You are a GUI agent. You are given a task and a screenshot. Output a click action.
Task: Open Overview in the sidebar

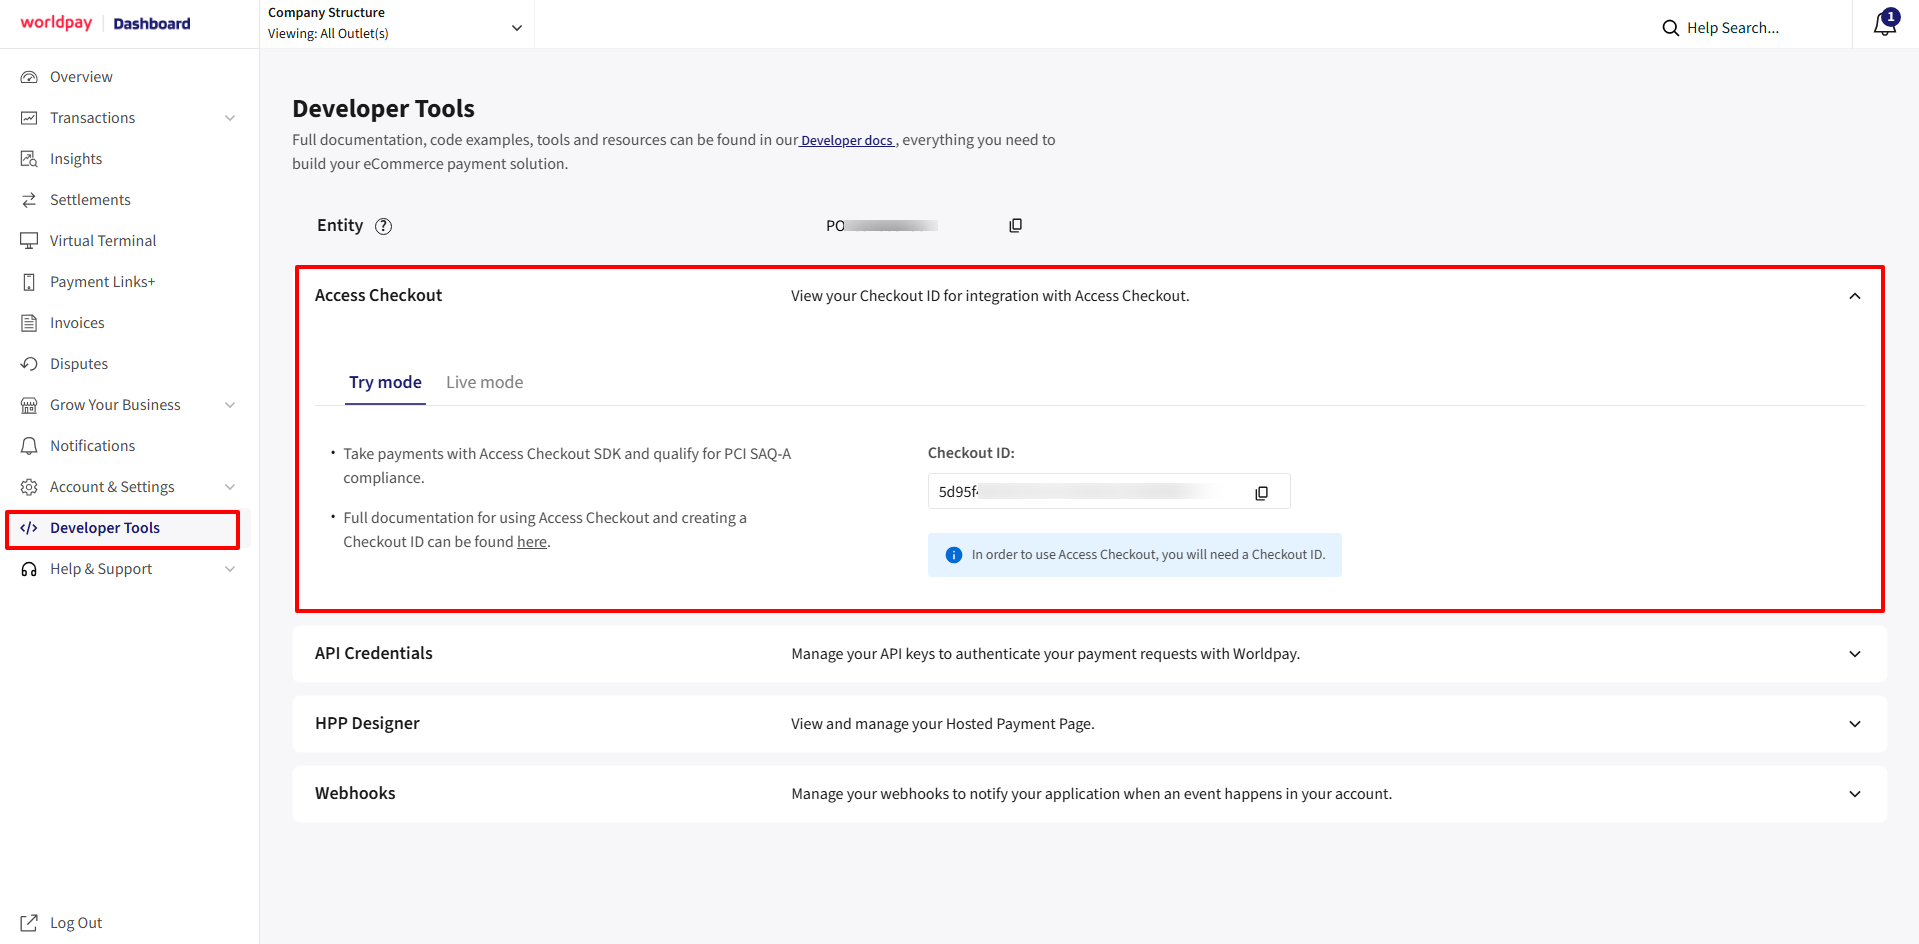(x=81, y=77)
